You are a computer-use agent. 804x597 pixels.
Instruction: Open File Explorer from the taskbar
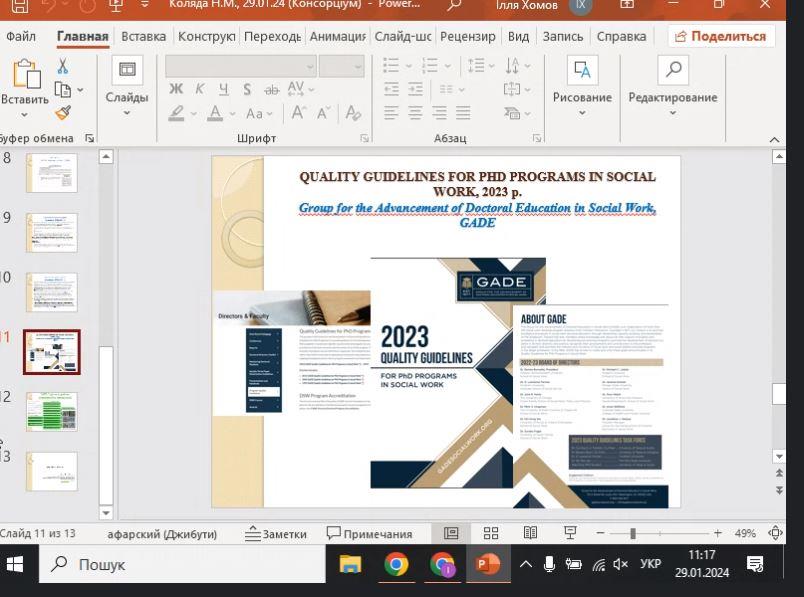[x=351, y=565]
